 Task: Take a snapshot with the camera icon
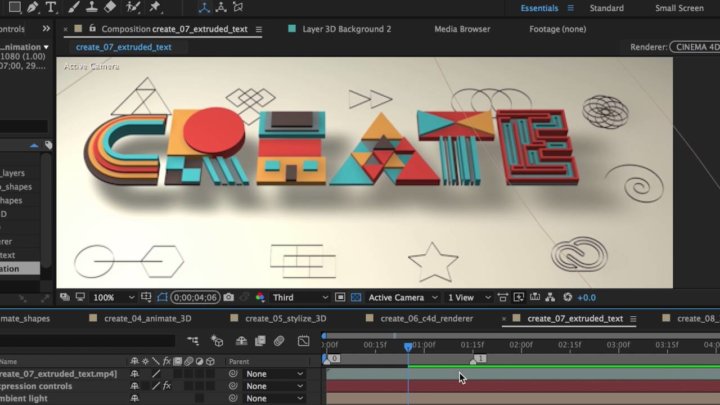click(x=229, y=297)
